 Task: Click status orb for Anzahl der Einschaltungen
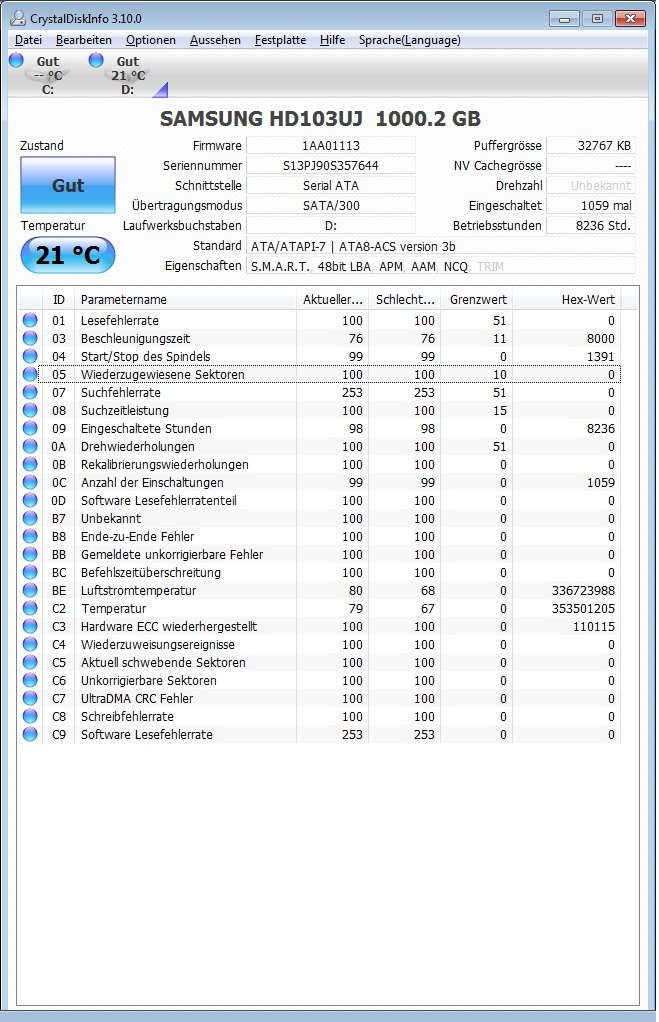tap(30, 482)
